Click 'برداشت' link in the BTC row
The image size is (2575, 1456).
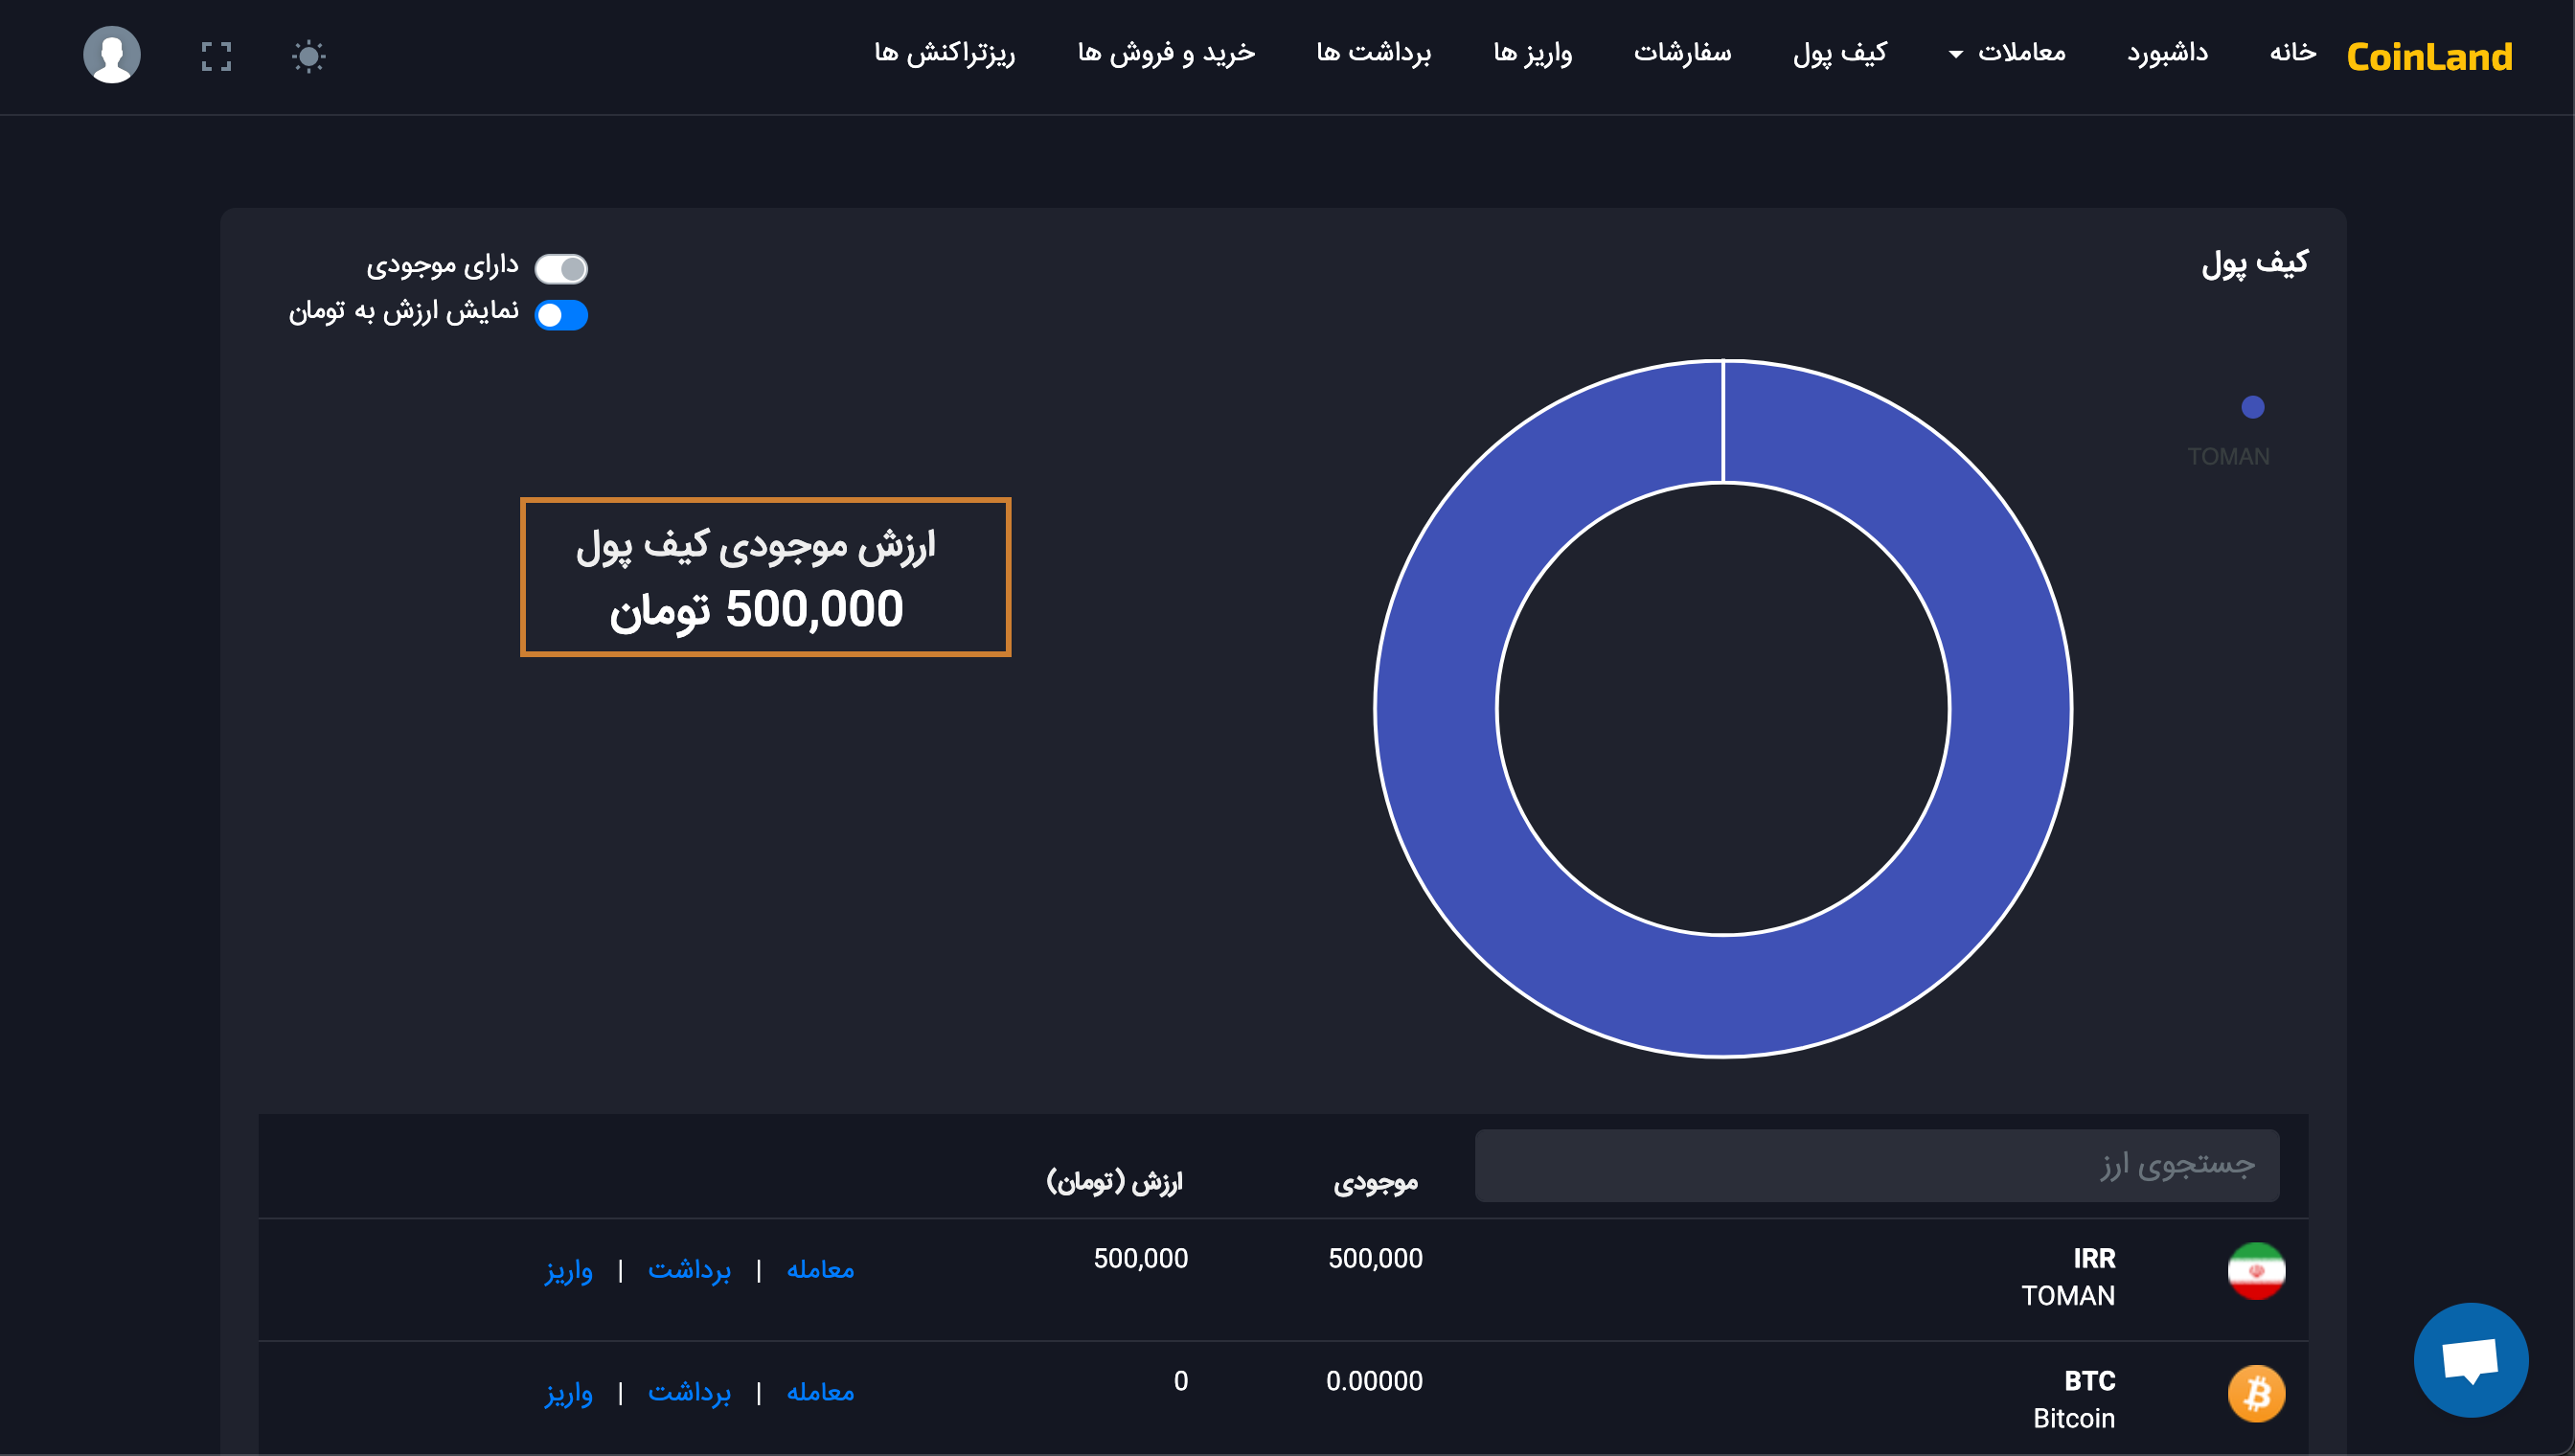point(689,1392)
